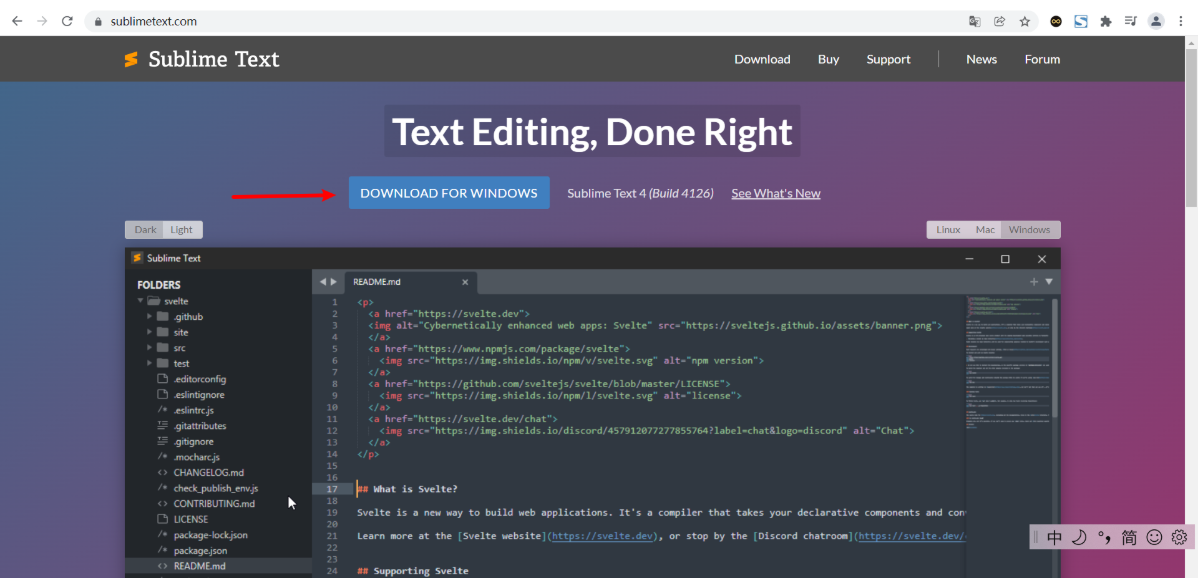Toggle the IME punctuation mode icon
Viewport: 1201px width, 580px height.
tap(1104, 538)
